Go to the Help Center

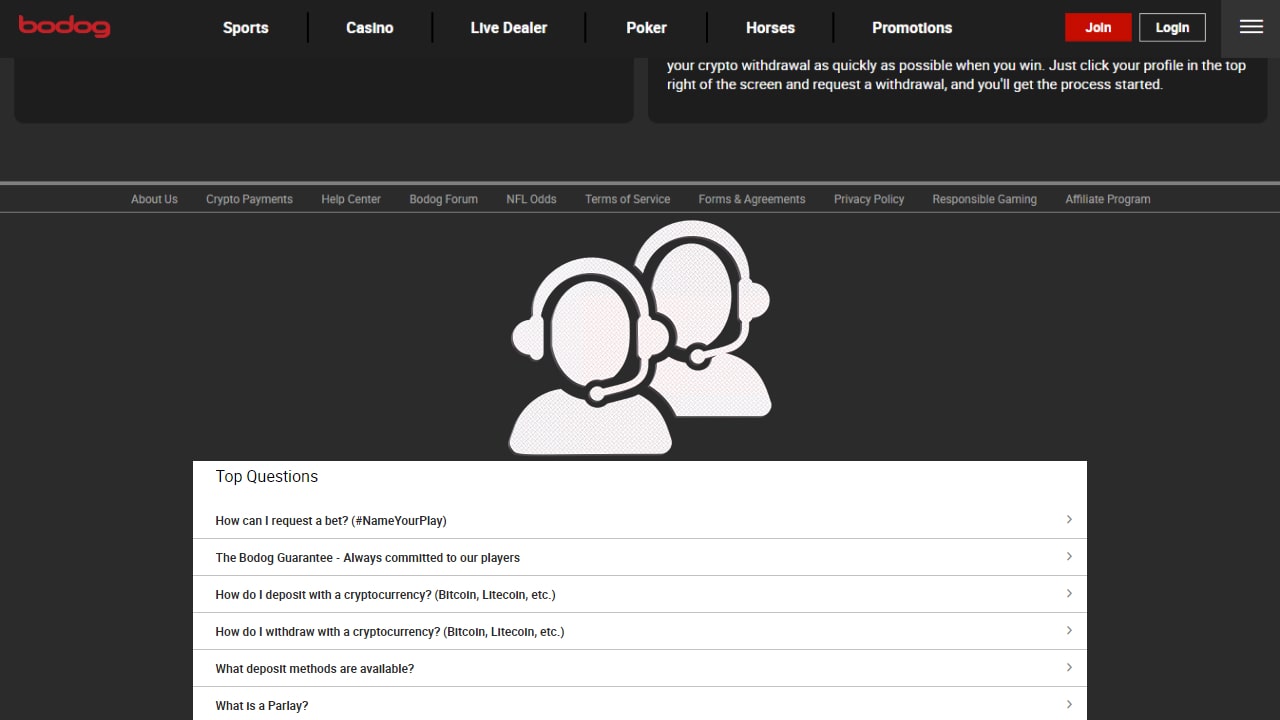coord(351,199)
